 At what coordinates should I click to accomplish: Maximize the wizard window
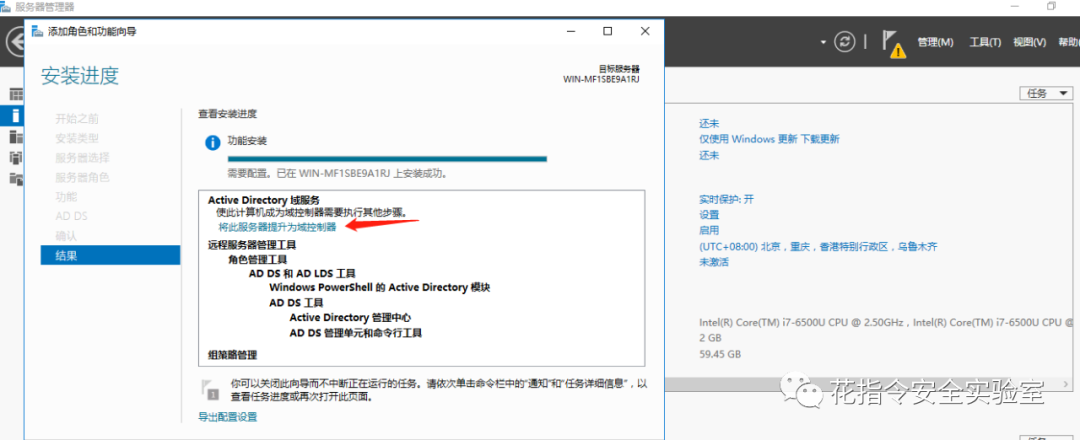[608, 31]
